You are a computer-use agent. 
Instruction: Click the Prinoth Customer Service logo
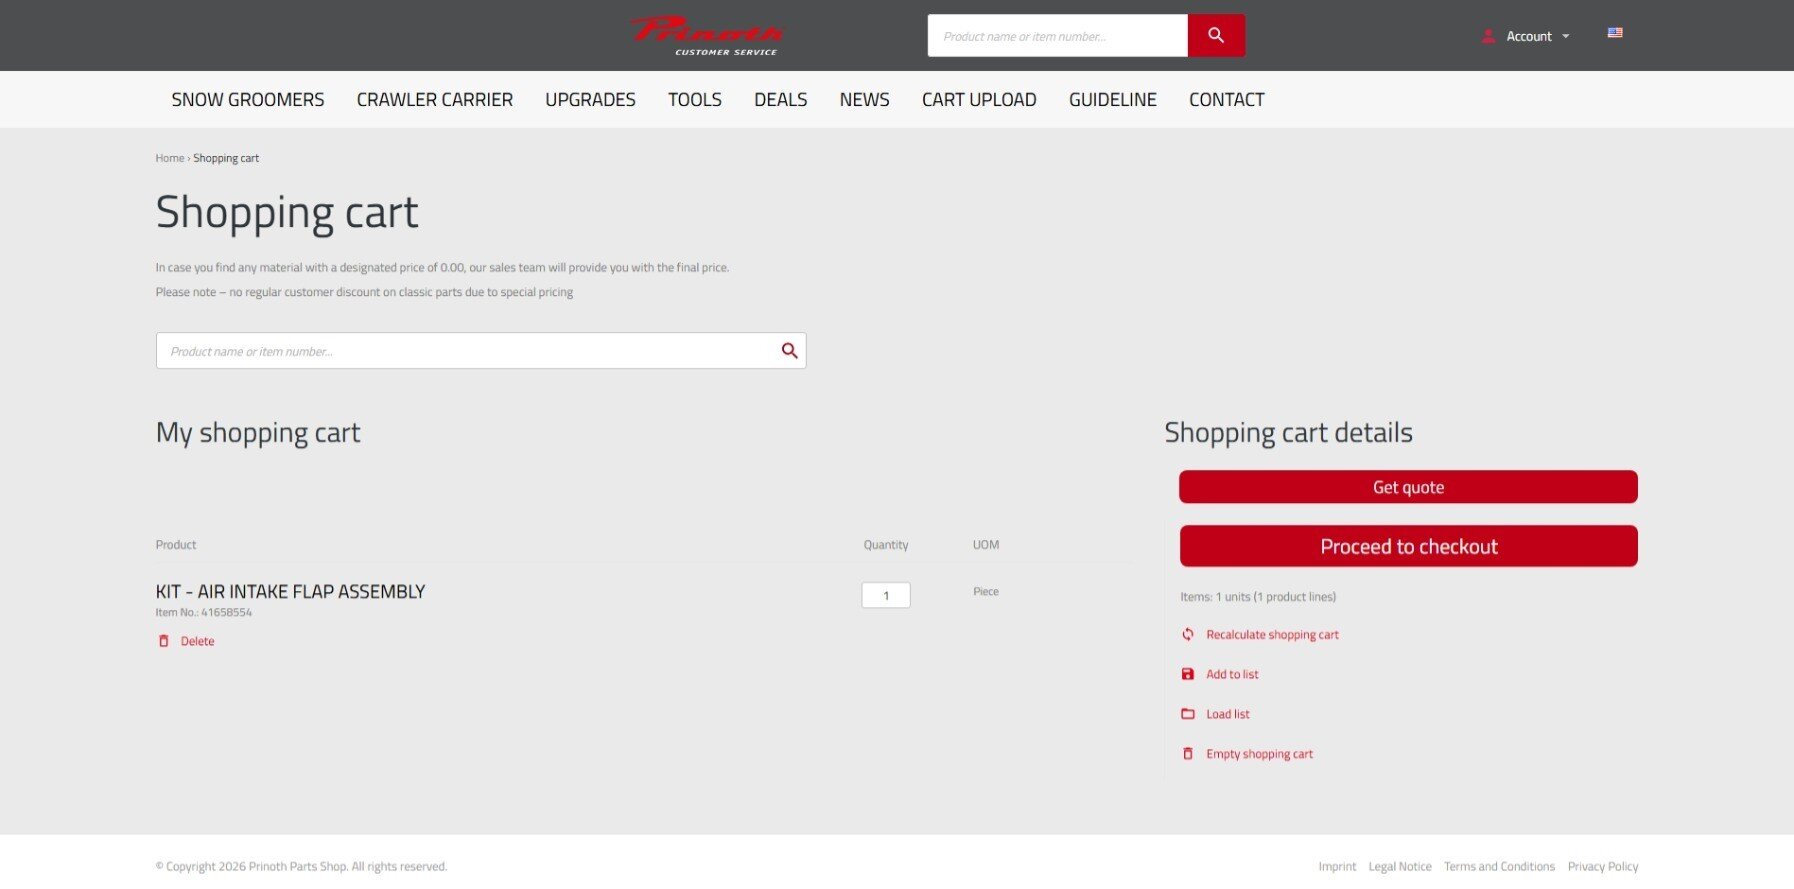point(708,36)
